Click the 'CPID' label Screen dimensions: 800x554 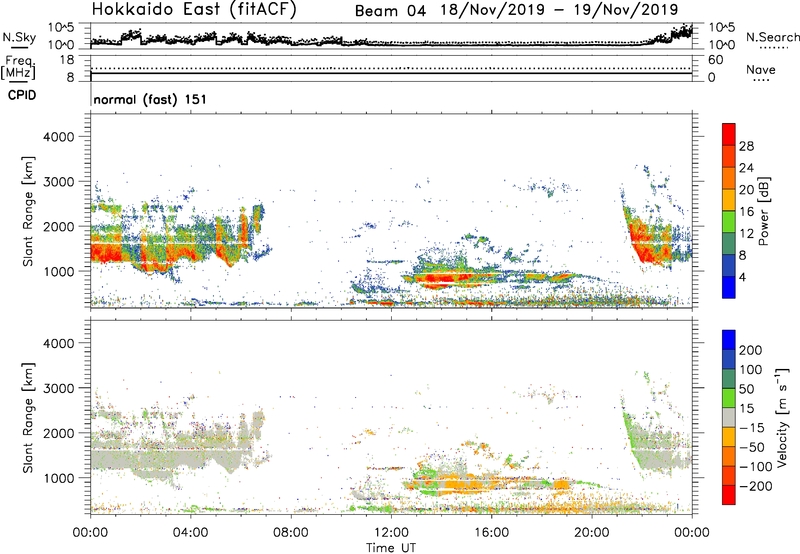pos(22,95)
